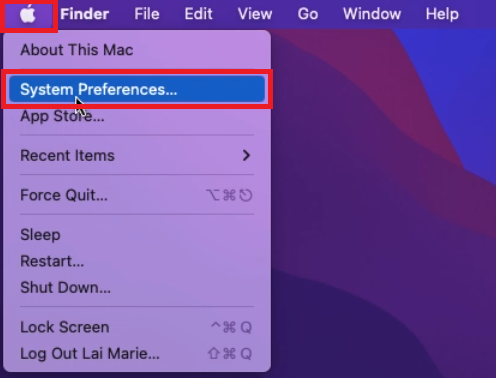Screen dimensions: 496x378
Task: Open the Help menu
Action: tap(442, 14)
